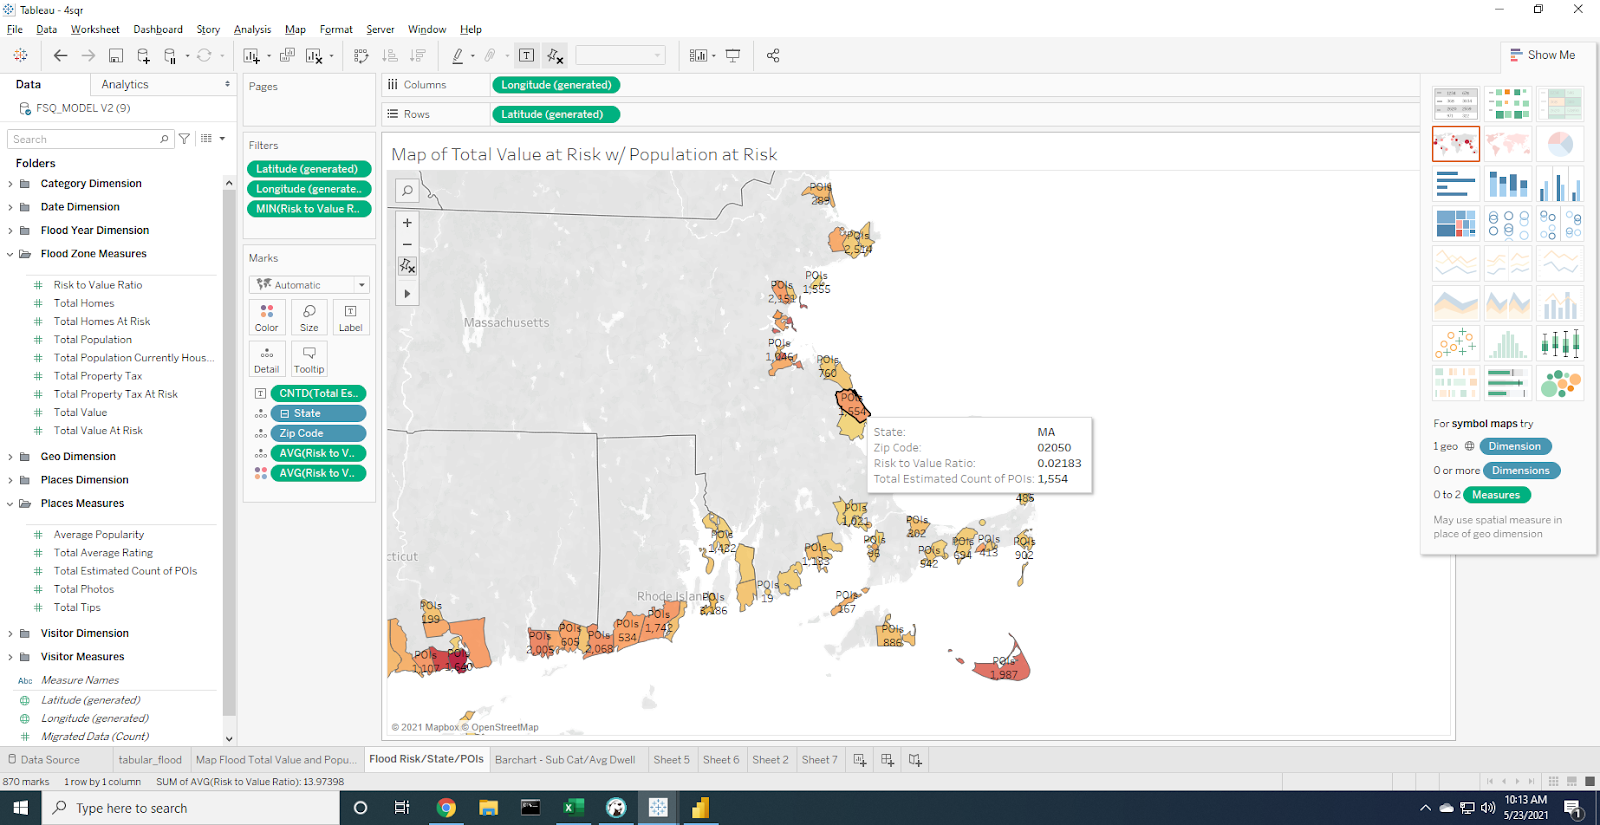Click the map reset pin icon
The image size is (1600, 825).
pyautogui.click(x=407, y=266)
